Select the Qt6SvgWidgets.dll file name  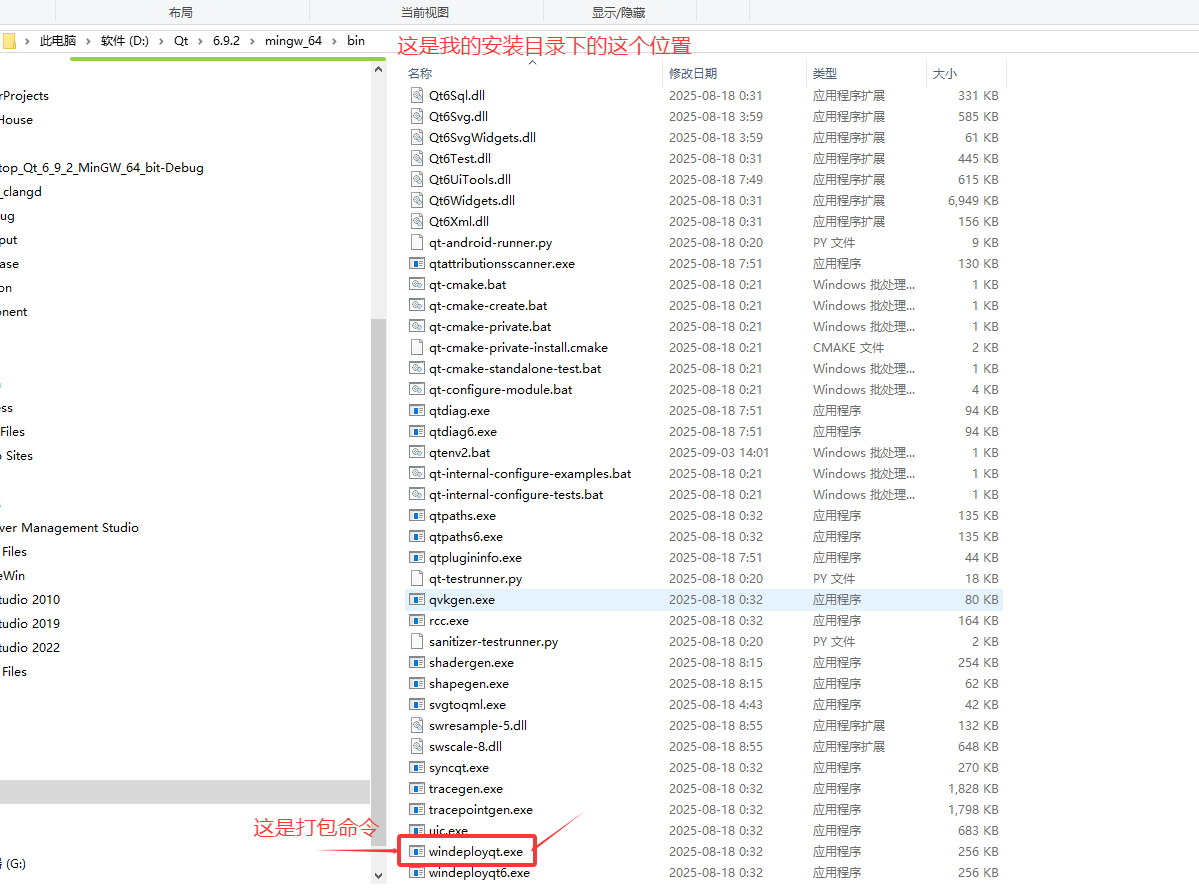(483, 138)
